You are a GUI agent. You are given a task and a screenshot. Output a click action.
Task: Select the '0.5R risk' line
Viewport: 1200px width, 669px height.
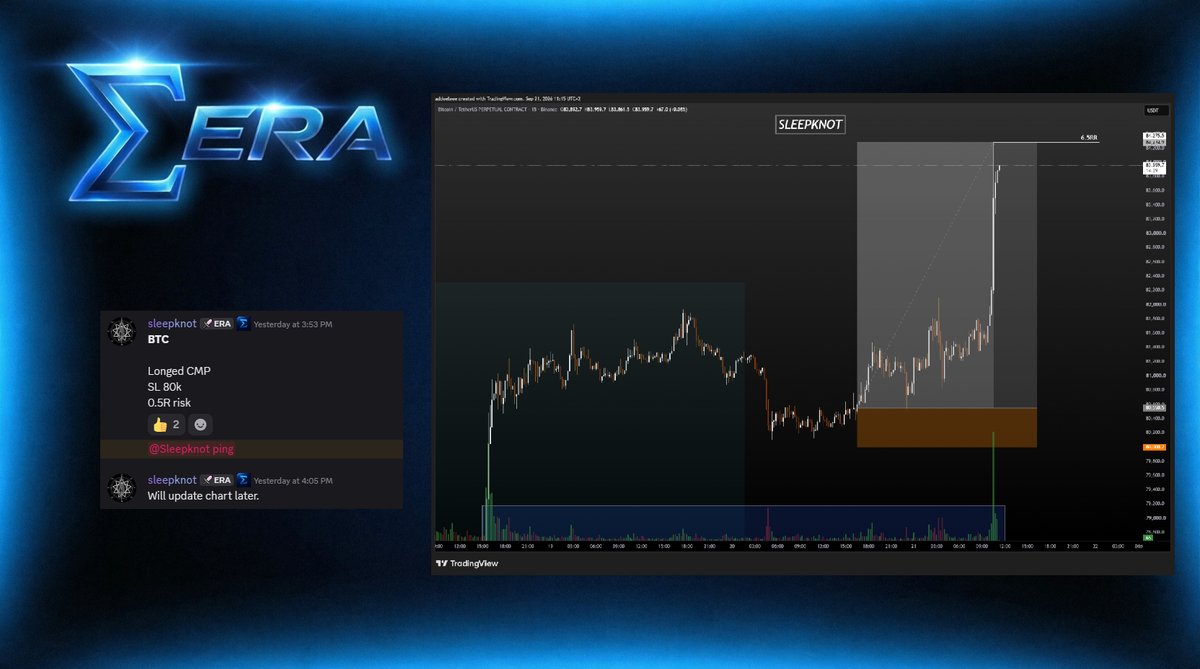[x=169, y=403]
